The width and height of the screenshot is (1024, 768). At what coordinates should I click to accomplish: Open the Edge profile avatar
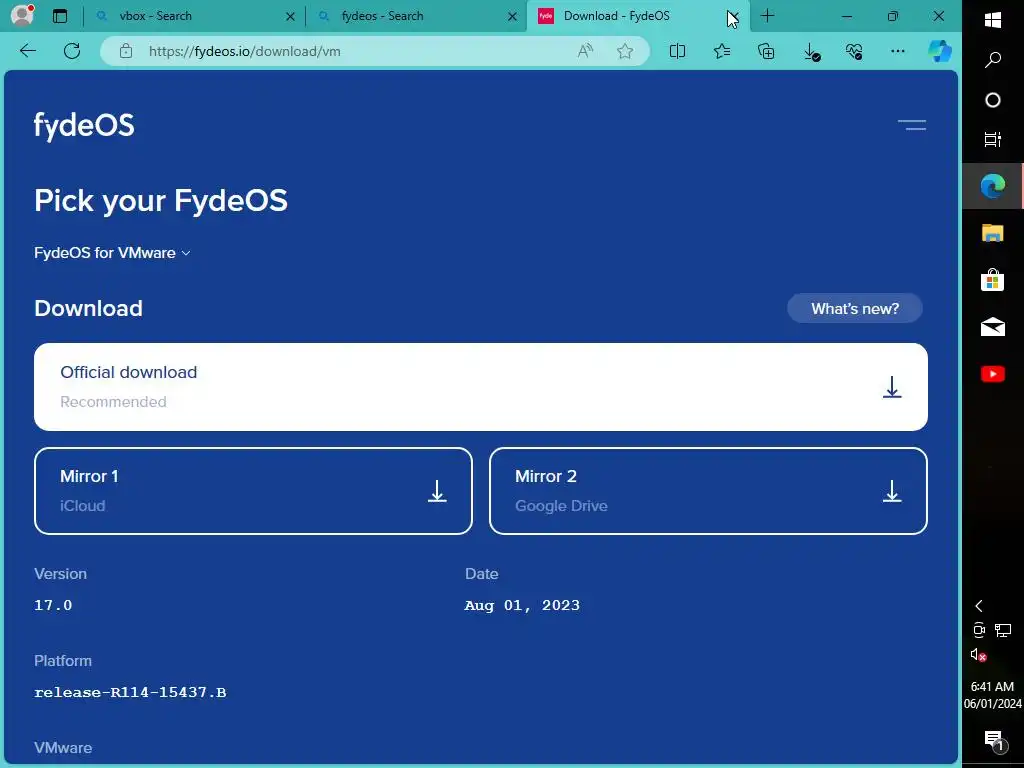click(x=22, y=14)
